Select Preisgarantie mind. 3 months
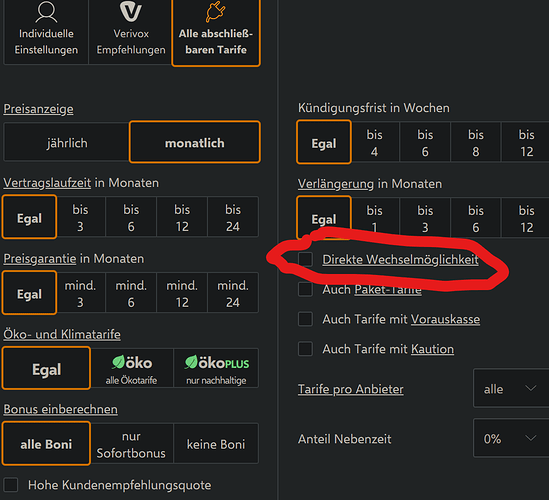 point(81,293)
